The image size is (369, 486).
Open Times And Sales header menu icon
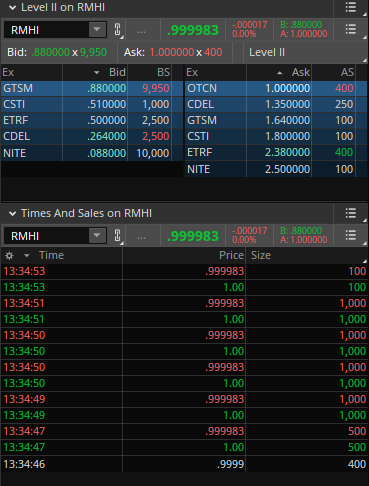tap(351, 213)
